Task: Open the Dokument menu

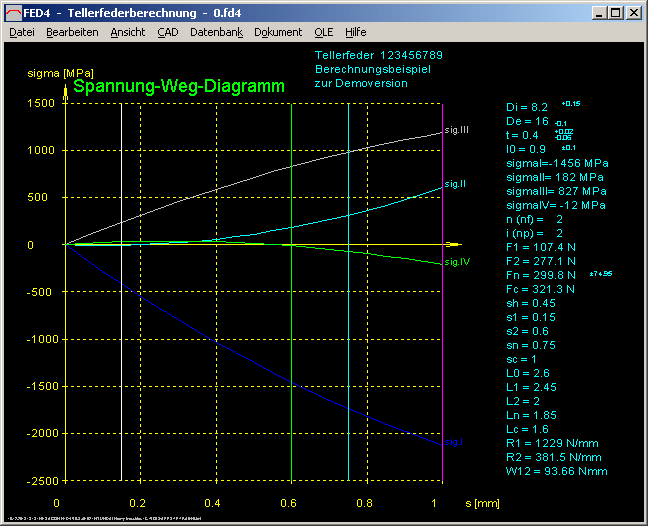Action: point(278,32)
